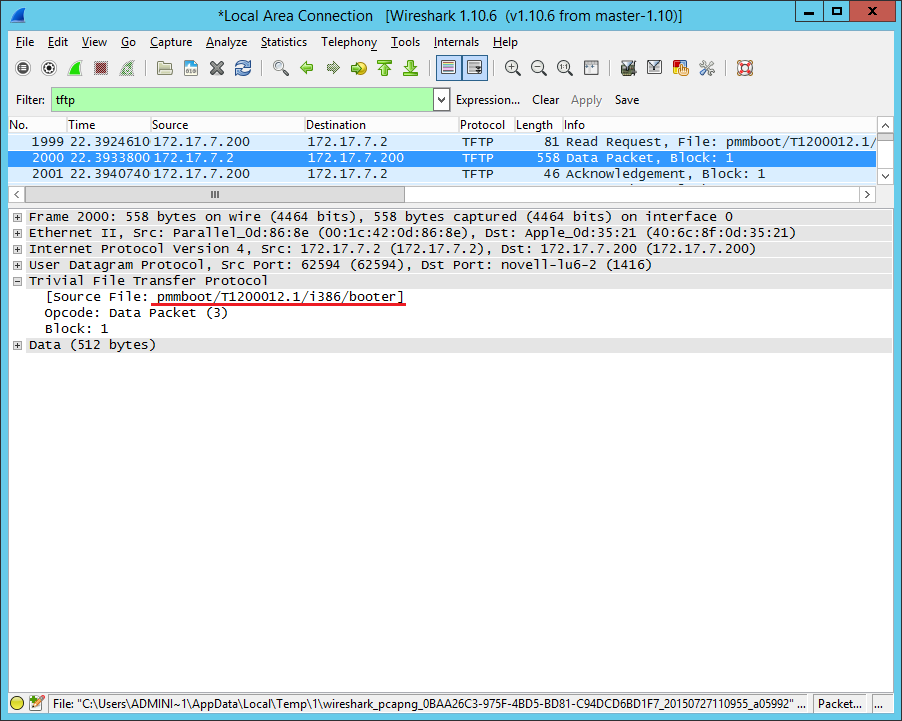This screenshot has width=902, height=721.
Task: Open the Statistics menu
Action: [284, 42]
